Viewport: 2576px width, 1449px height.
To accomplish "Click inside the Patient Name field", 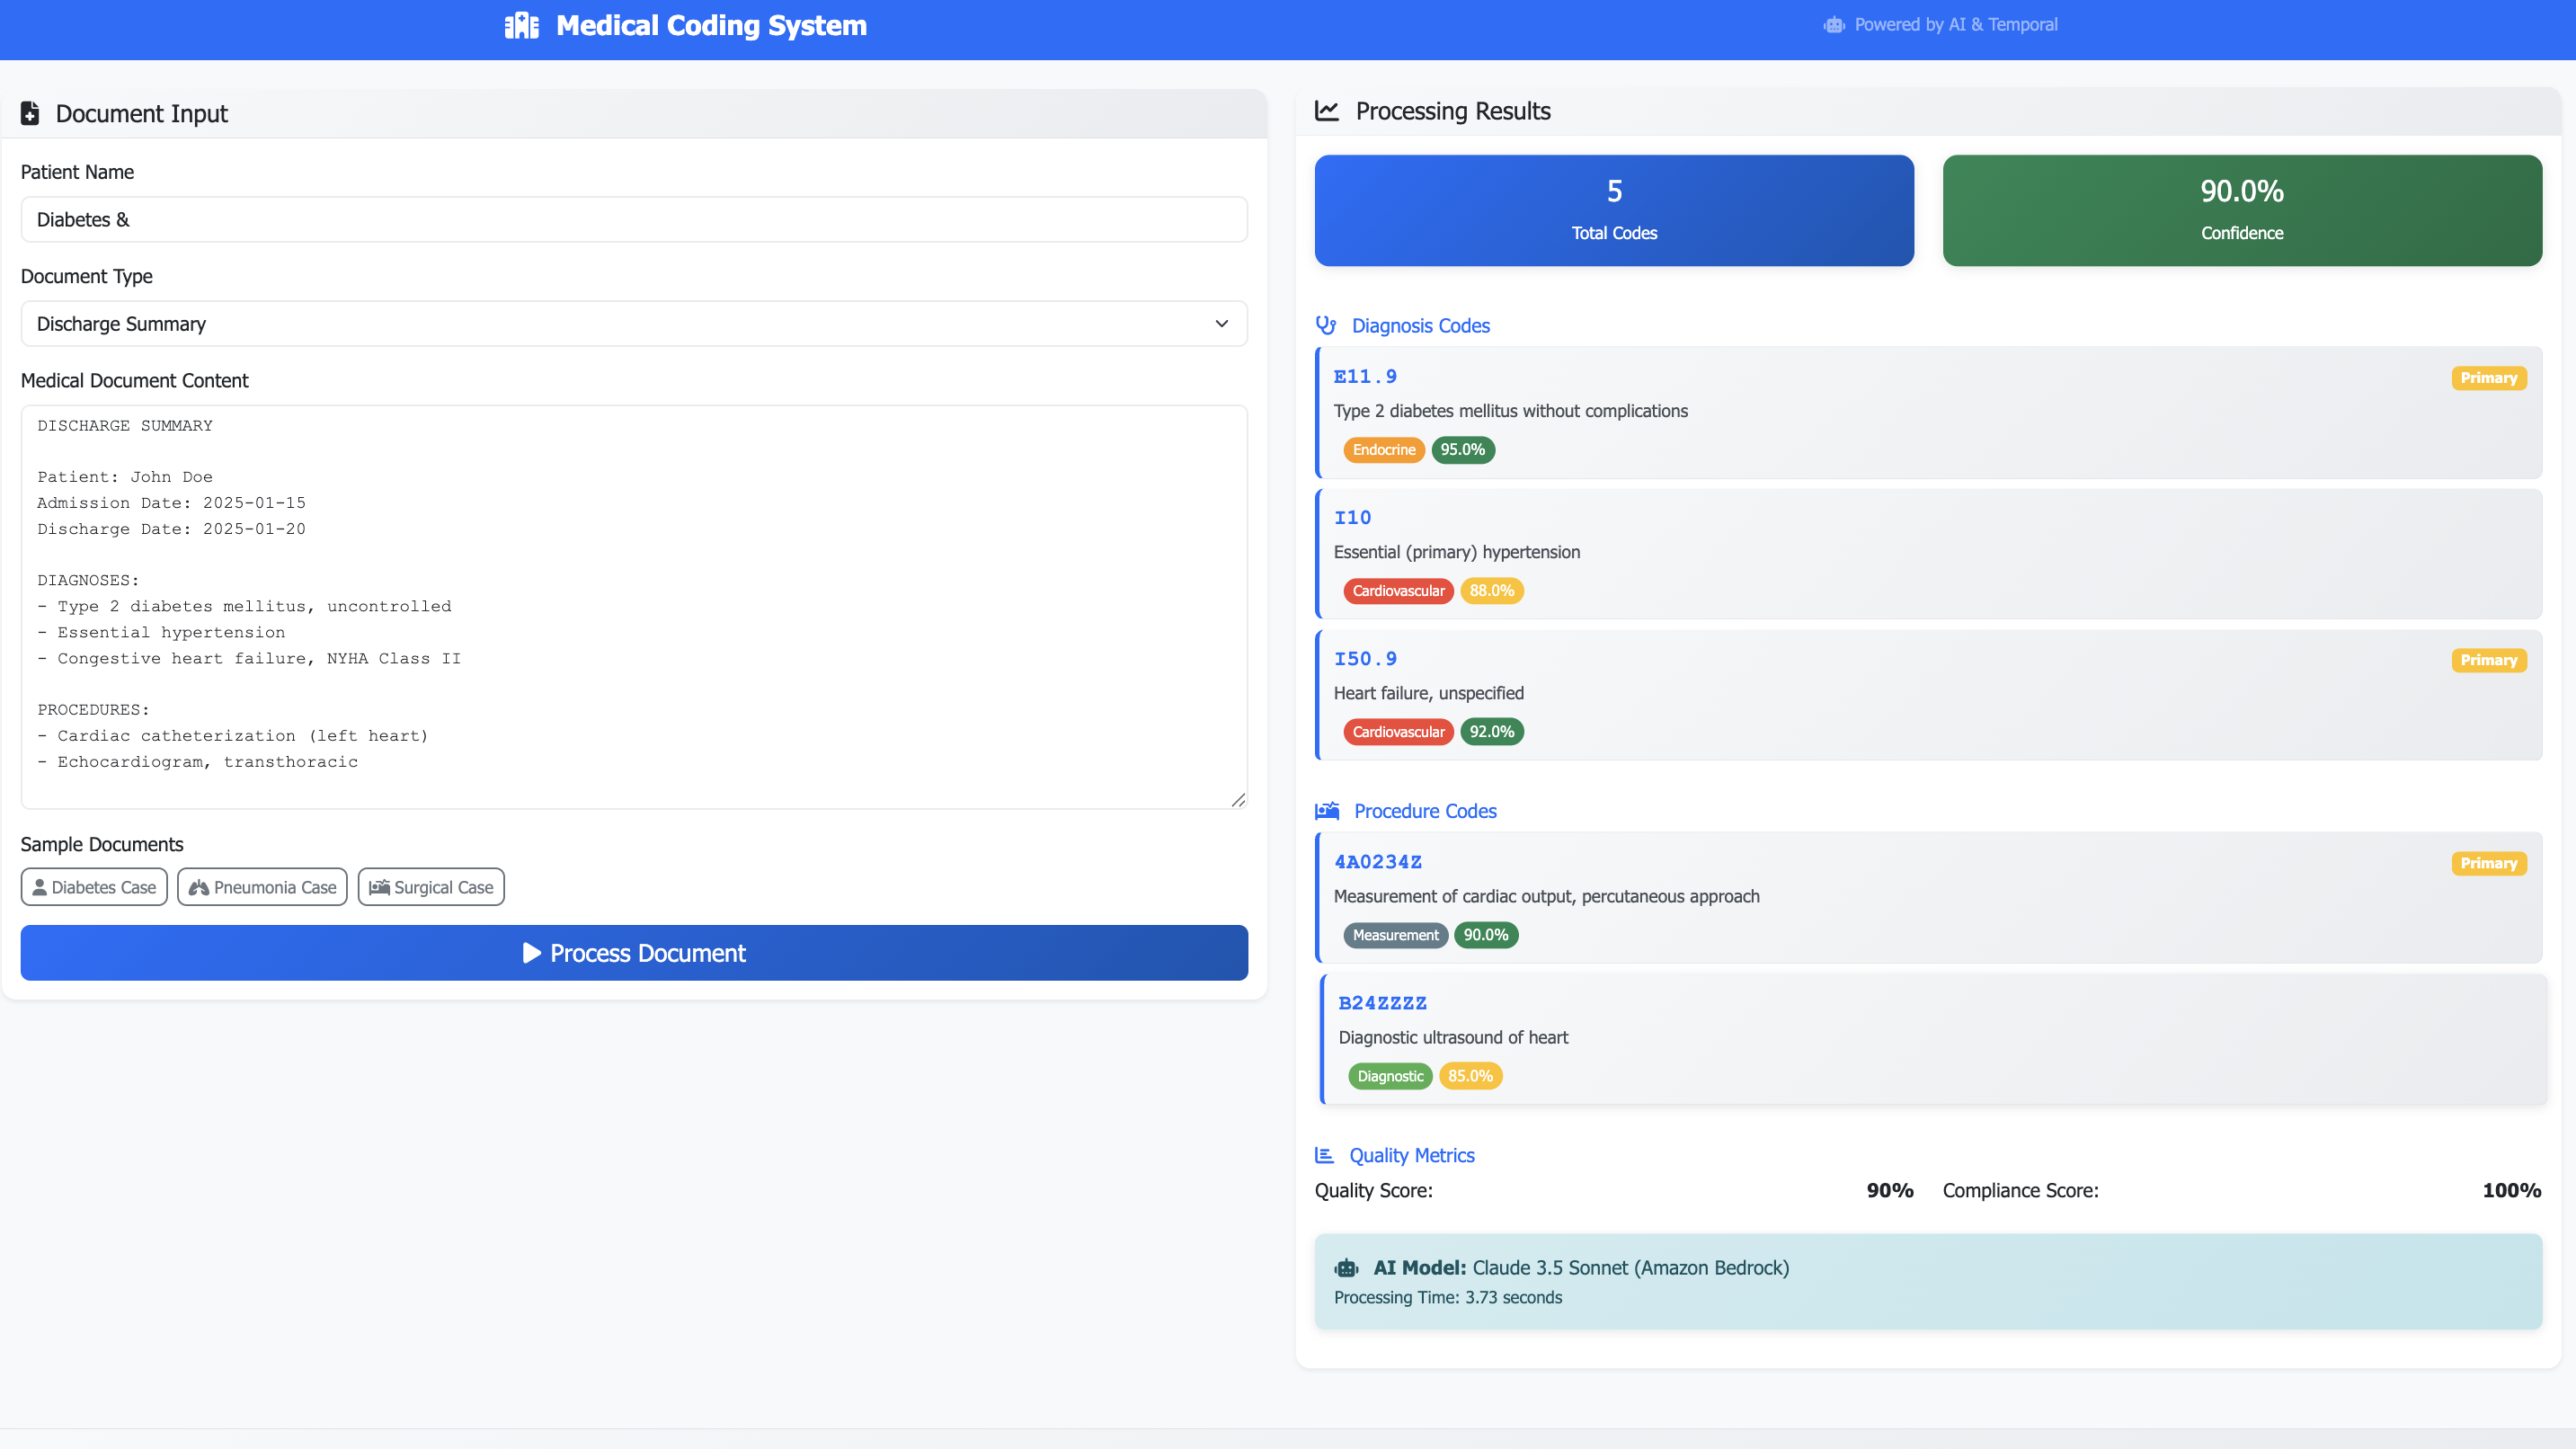I will pos(633,220).
